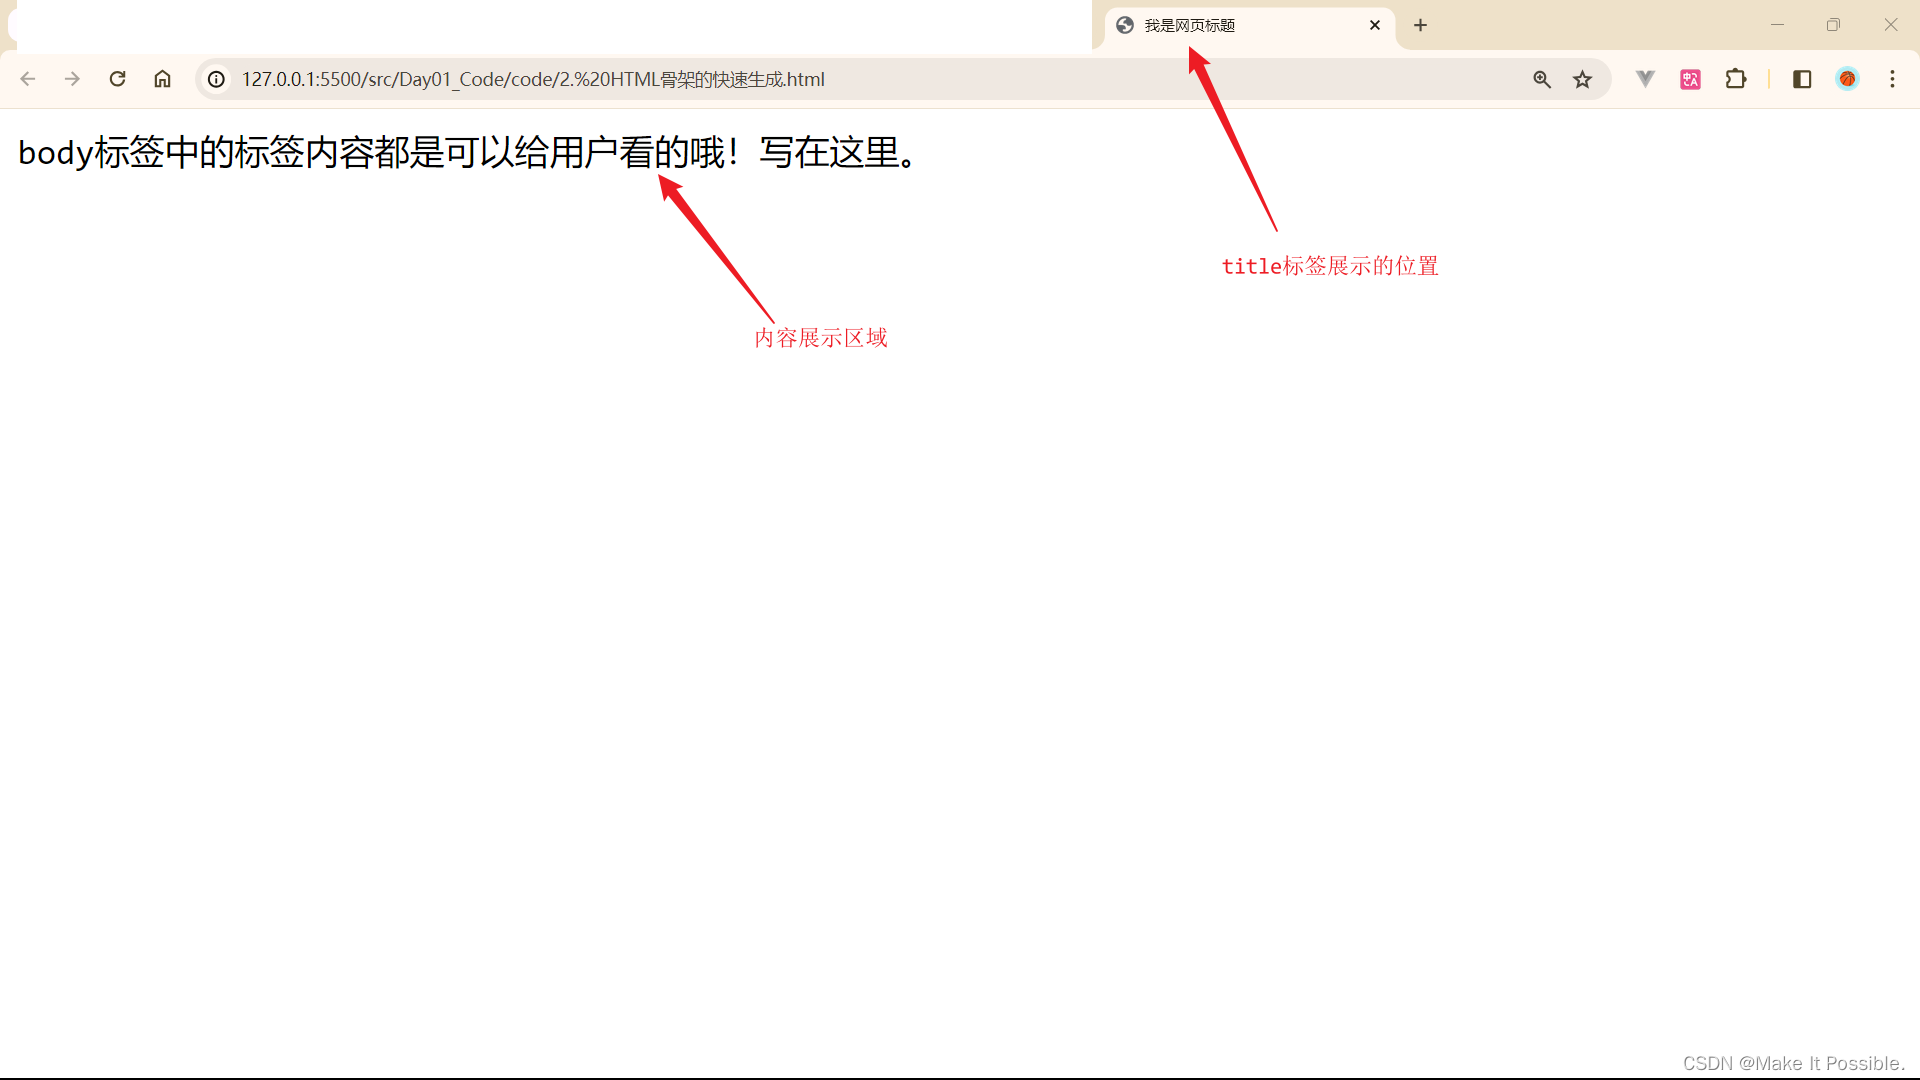This screenshot has width=1920, height=1080.
Task: Click the body标签 paragraph text on page
Action: pos(468,152)
